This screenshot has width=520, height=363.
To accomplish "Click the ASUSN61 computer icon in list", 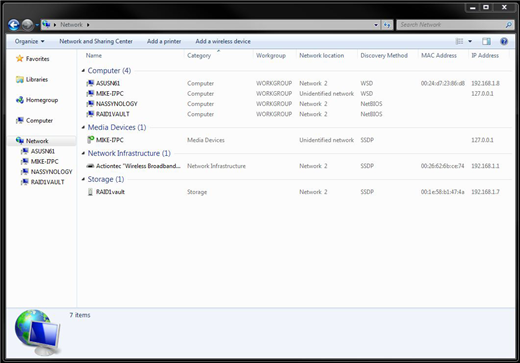I will (x=90, y=83).
